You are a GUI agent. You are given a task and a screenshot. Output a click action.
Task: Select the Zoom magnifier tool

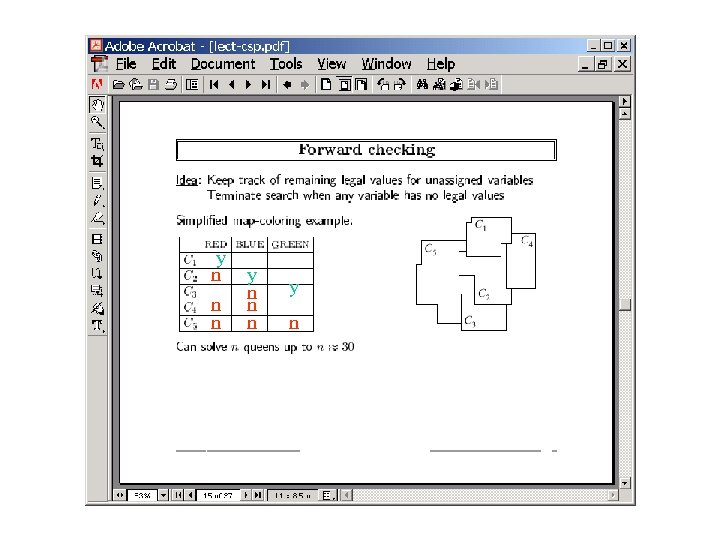(97, 123)
